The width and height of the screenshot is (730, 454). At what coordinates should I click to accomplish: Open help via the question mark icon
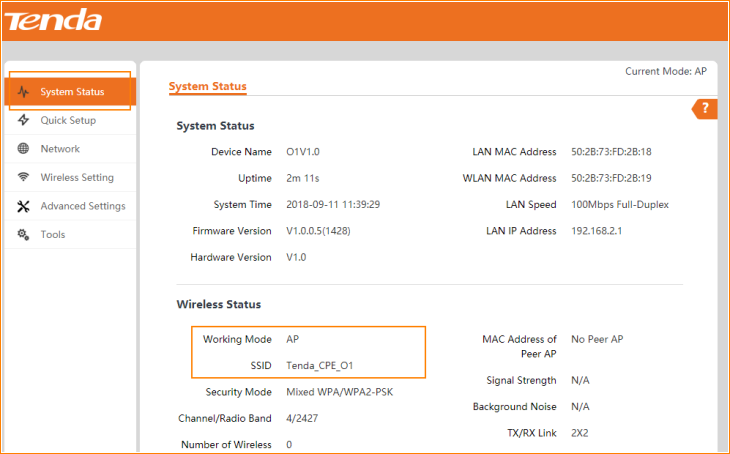coord(706,109)
